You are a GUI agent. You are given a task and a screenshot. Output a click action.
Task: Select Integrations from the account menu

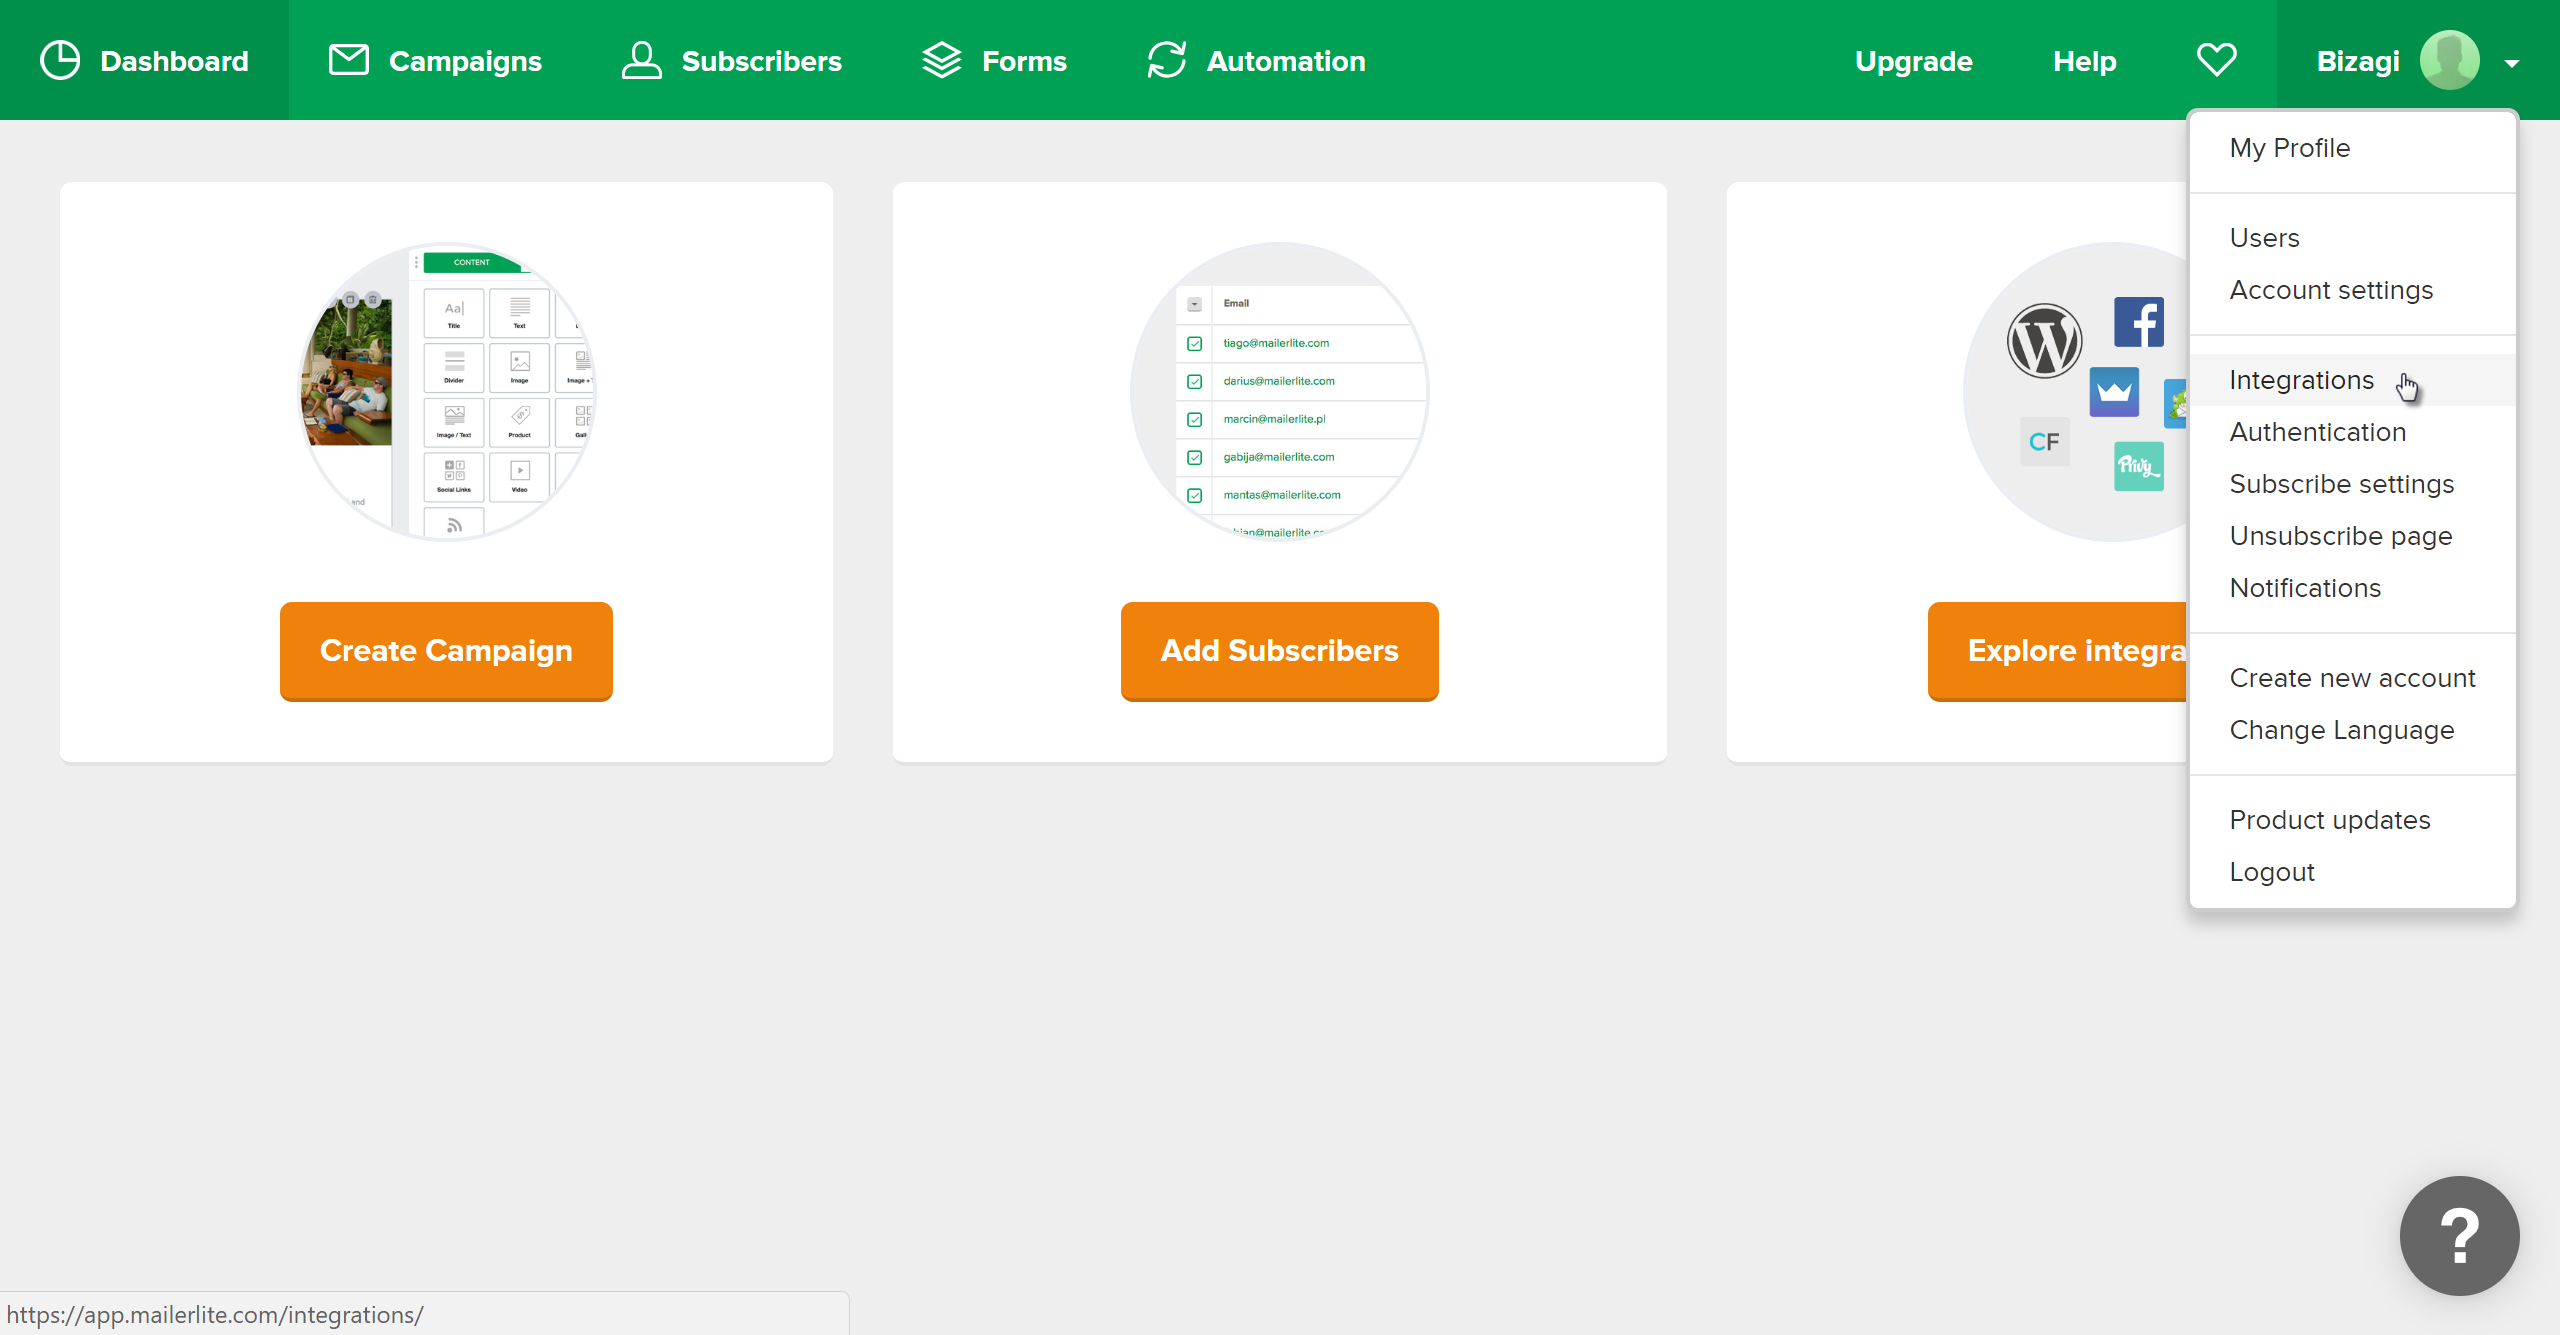pyautogui.click(x=2301, y=380)
